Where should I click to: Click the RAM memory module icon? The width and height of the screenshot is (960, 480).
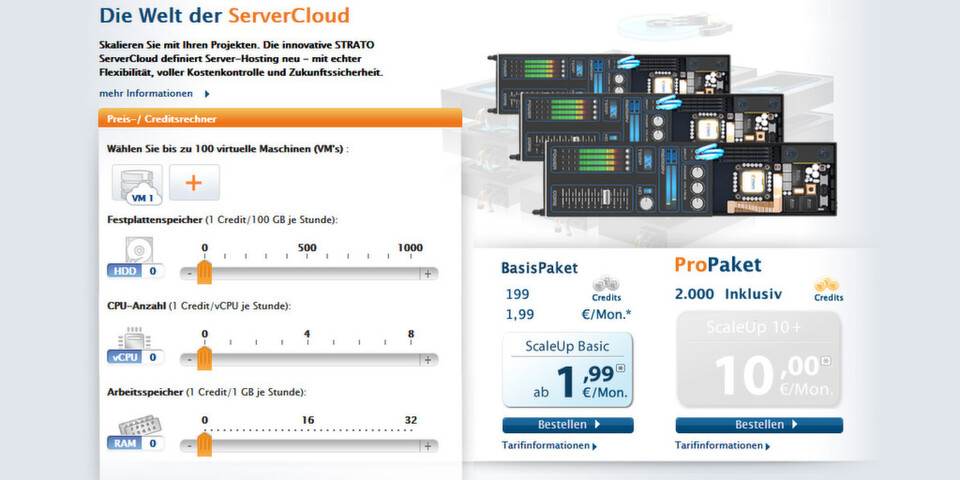(138, 424)
